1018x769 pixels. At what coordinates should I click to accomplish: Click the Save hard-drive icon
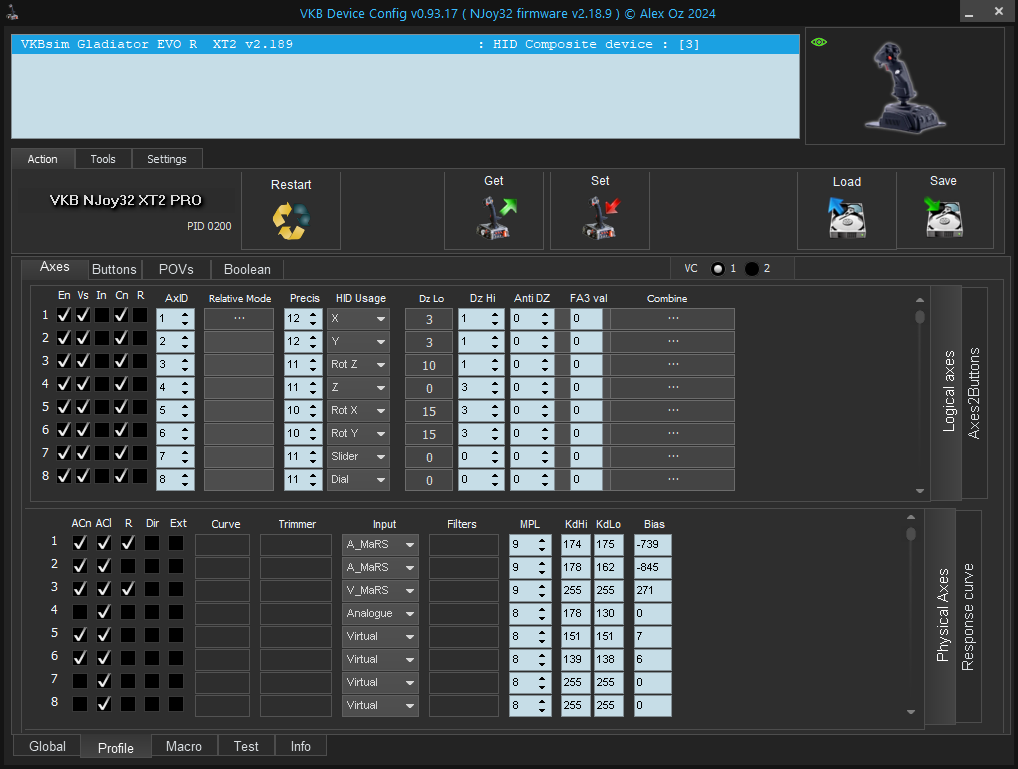943,218
